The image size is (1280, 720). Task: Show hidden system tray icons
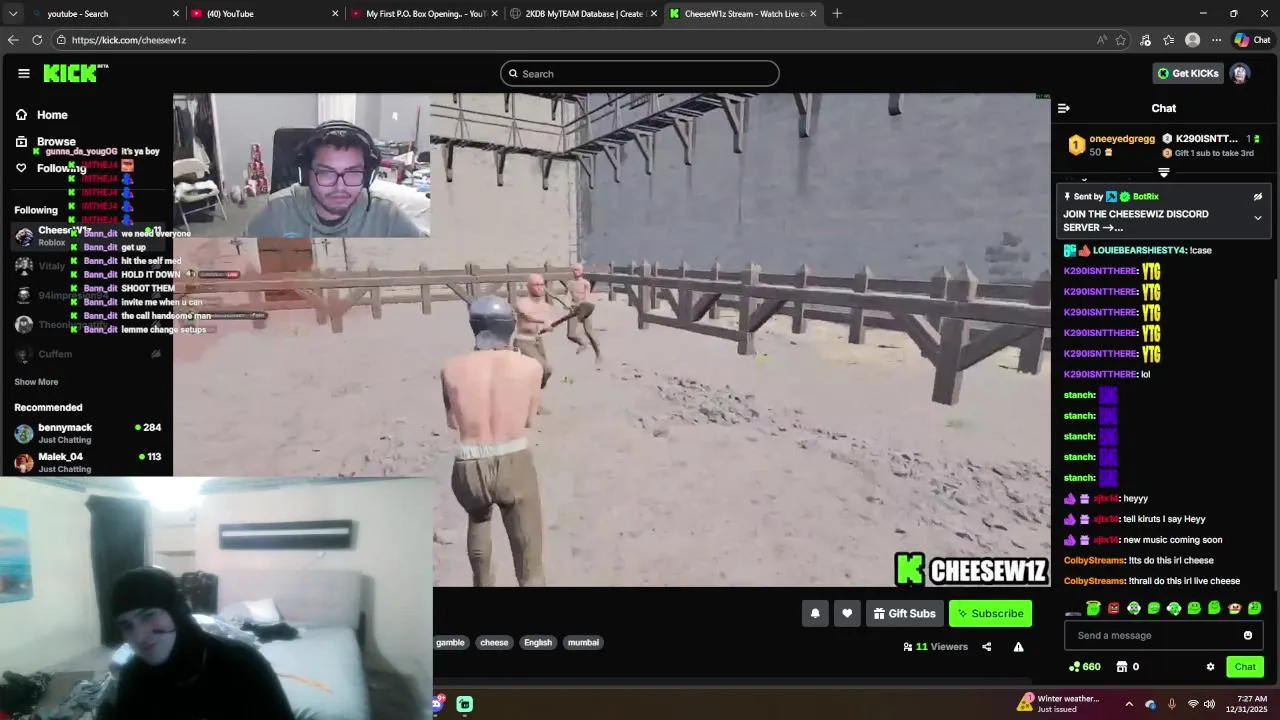point(1130,704)
